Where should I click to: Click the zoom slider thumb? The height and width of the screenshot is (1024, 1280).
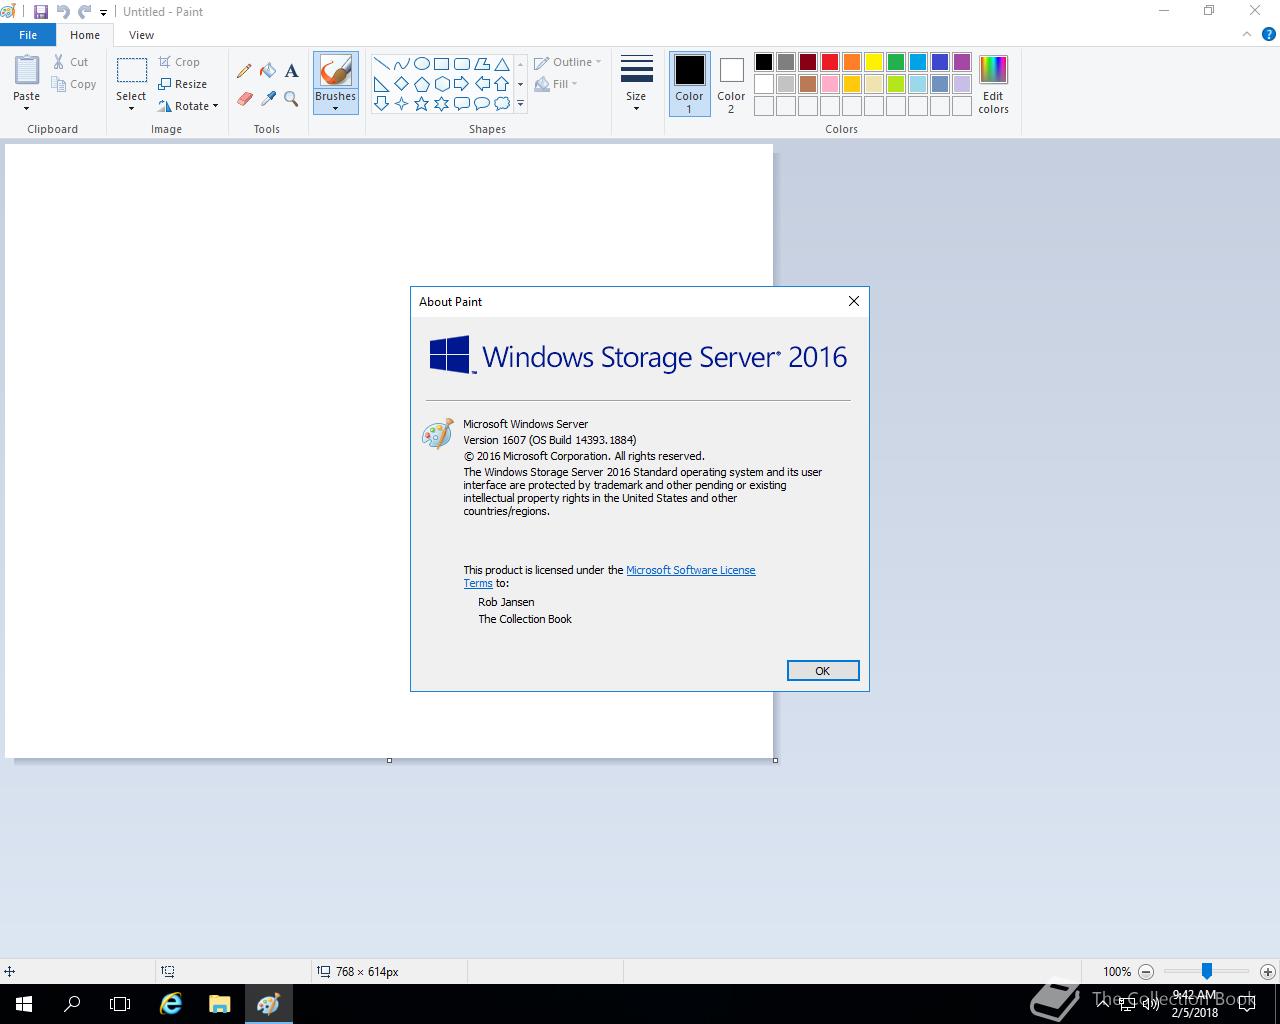click(1207, 971)
